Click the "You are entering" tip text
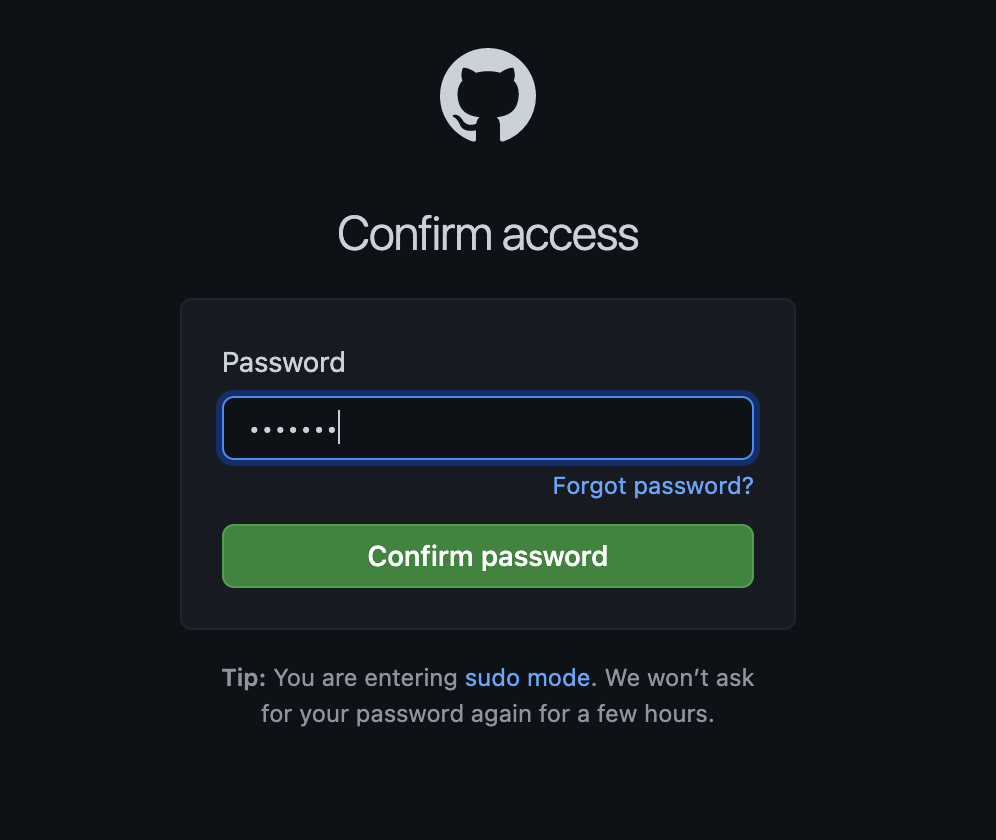Viewport: 996px width, 840px height. click(365, 678)
